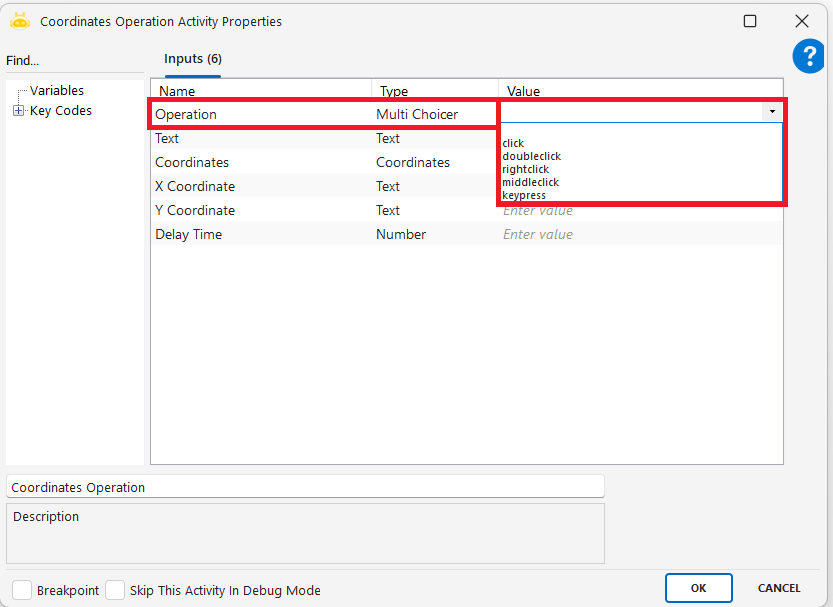Screen dimensions: 833x607
Task: Select 'middleclick' from the dropdown
Action: 530,182
